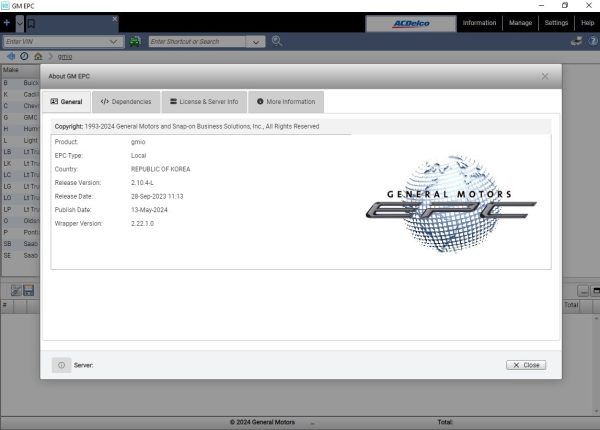Select the P Pontiac make row
Image resolution: width=600 pixels, height=430 pixels.
[x=21, y=232]
